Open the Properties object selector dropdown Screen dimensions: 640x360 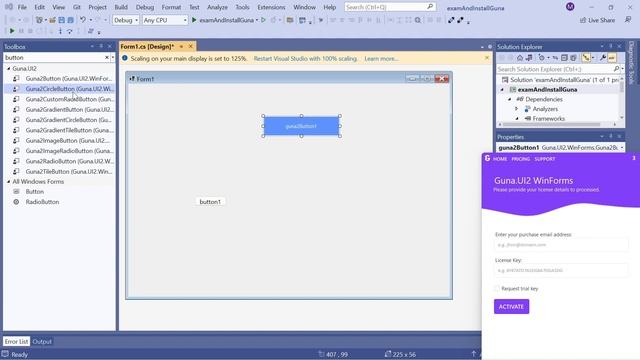click(622, 147)
